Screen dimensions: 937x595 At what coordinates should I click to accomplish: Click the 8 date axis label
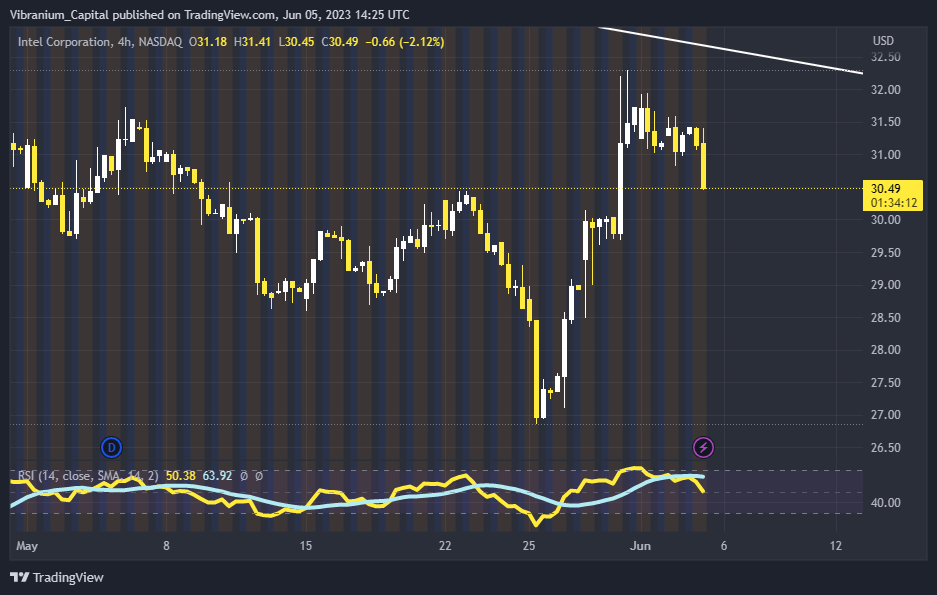(x=166, y=545)
